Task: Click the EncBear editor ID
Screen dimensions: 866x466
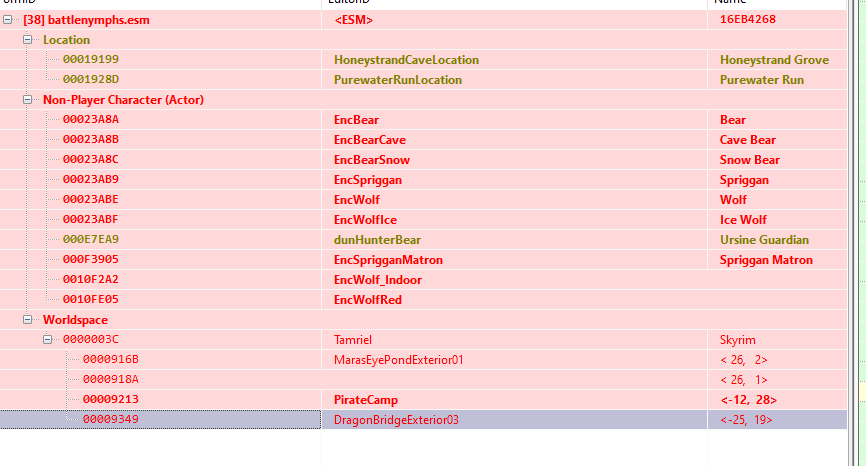Action: point(356,120)
